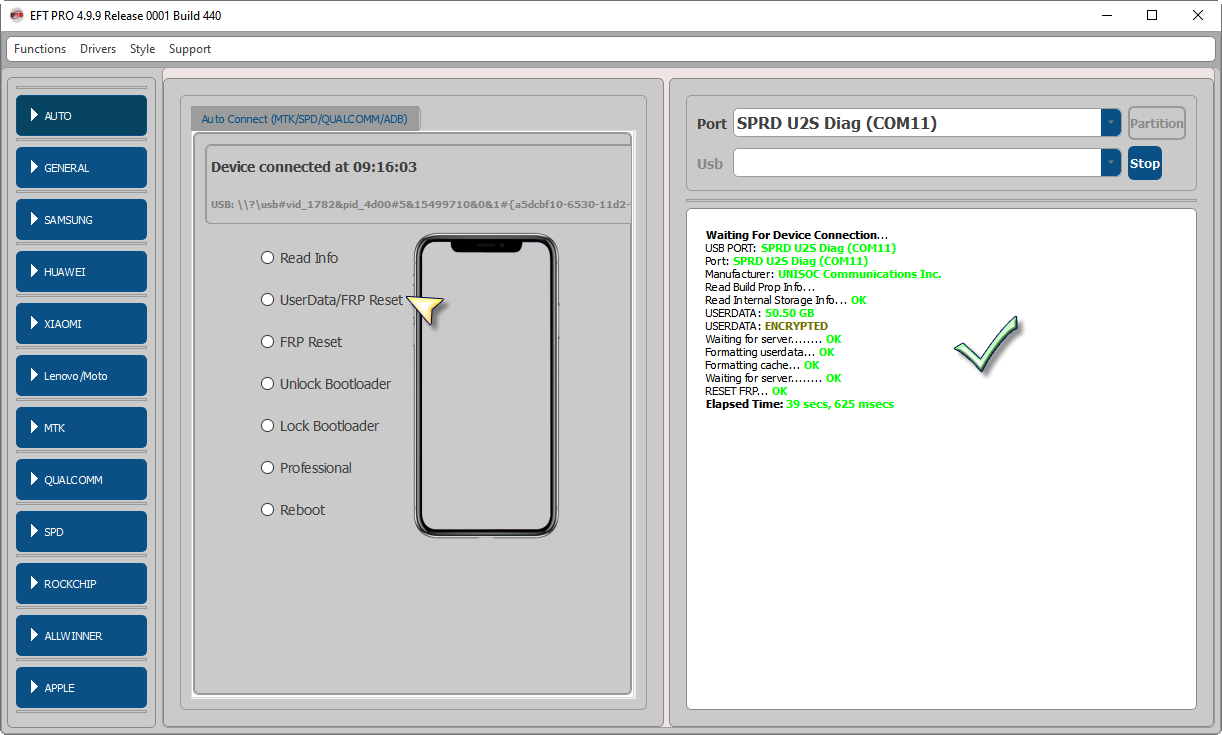Open the Style menu
1222x735 pixels.
(142, 49)
